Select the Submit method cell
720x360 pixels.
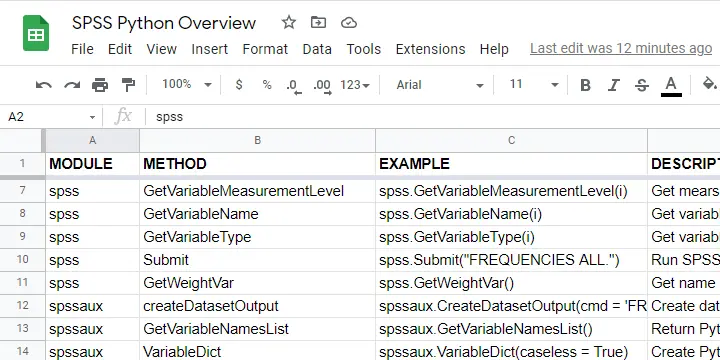pyautogui.click(x=257, y=260)
